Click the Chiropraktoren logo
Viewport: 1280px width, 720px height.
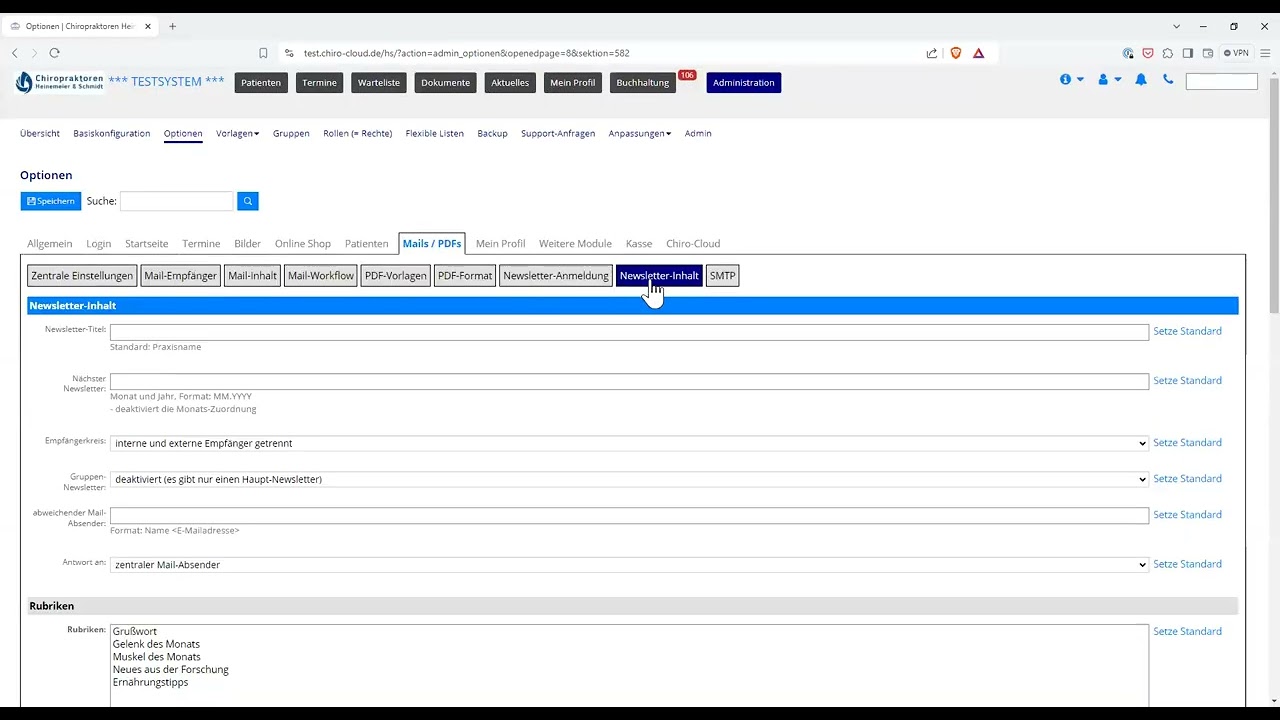(x=60, y=81)
